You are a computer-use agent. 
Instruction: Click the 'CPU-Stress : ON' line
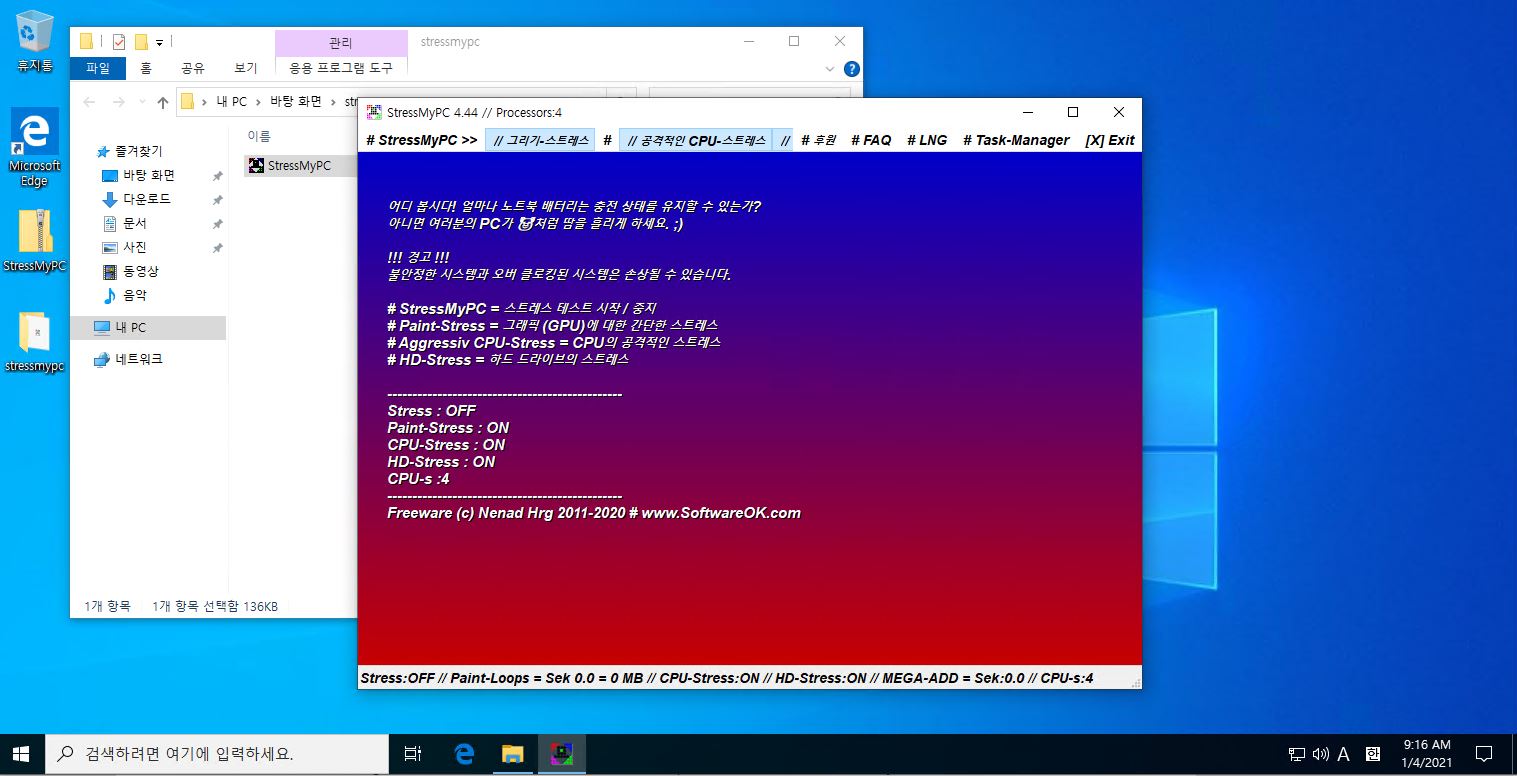(446, 445)
